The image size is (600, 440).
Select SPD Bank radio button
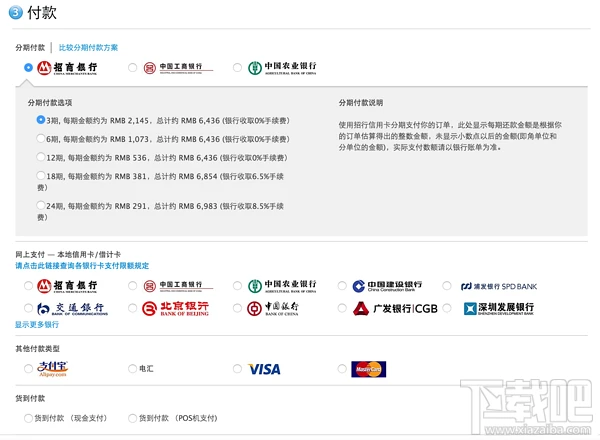tap(447, 286)
